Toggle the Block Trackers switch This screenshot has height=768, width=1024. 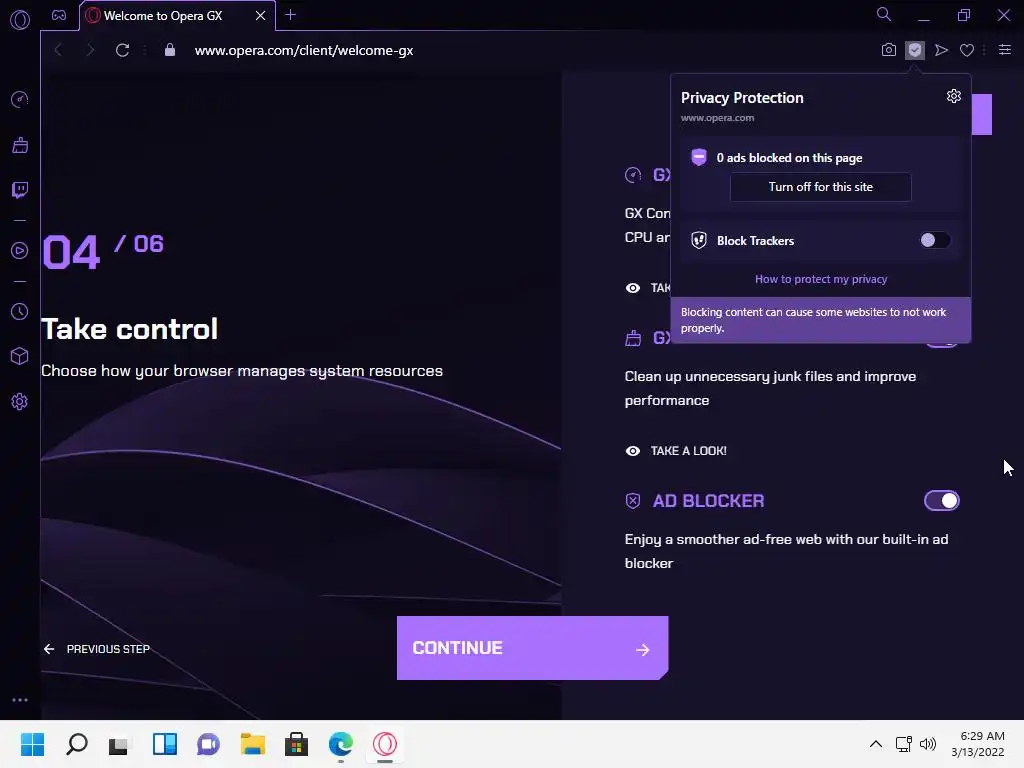[935, 240]
